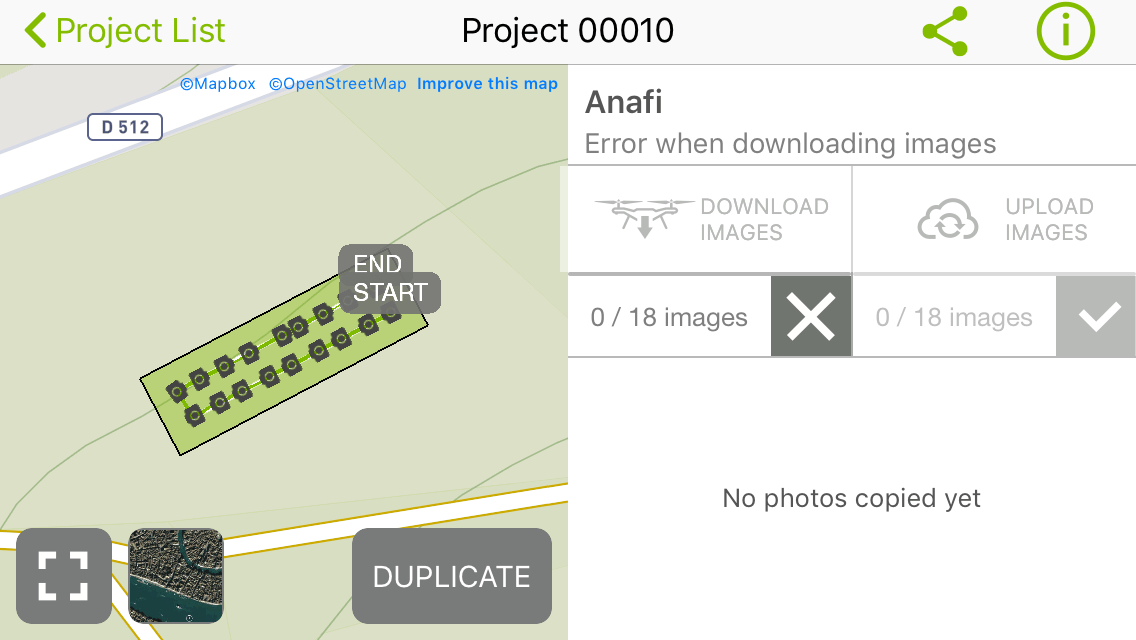Toggle satellite view via the map thumbnail
The image size is (1136, 640).
click(x=175, y=576)
